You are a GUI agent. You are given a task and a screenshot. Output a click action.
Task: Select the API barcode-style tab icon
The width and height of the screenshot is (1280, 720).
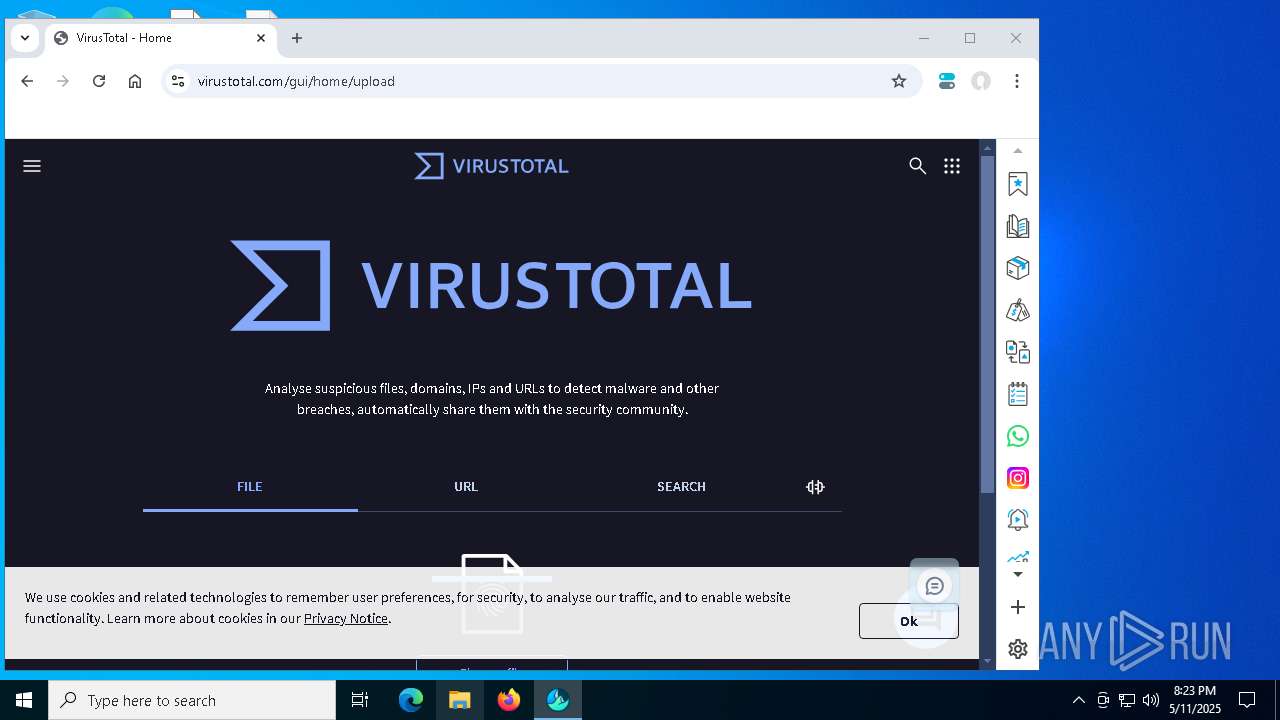pos(815,487)
